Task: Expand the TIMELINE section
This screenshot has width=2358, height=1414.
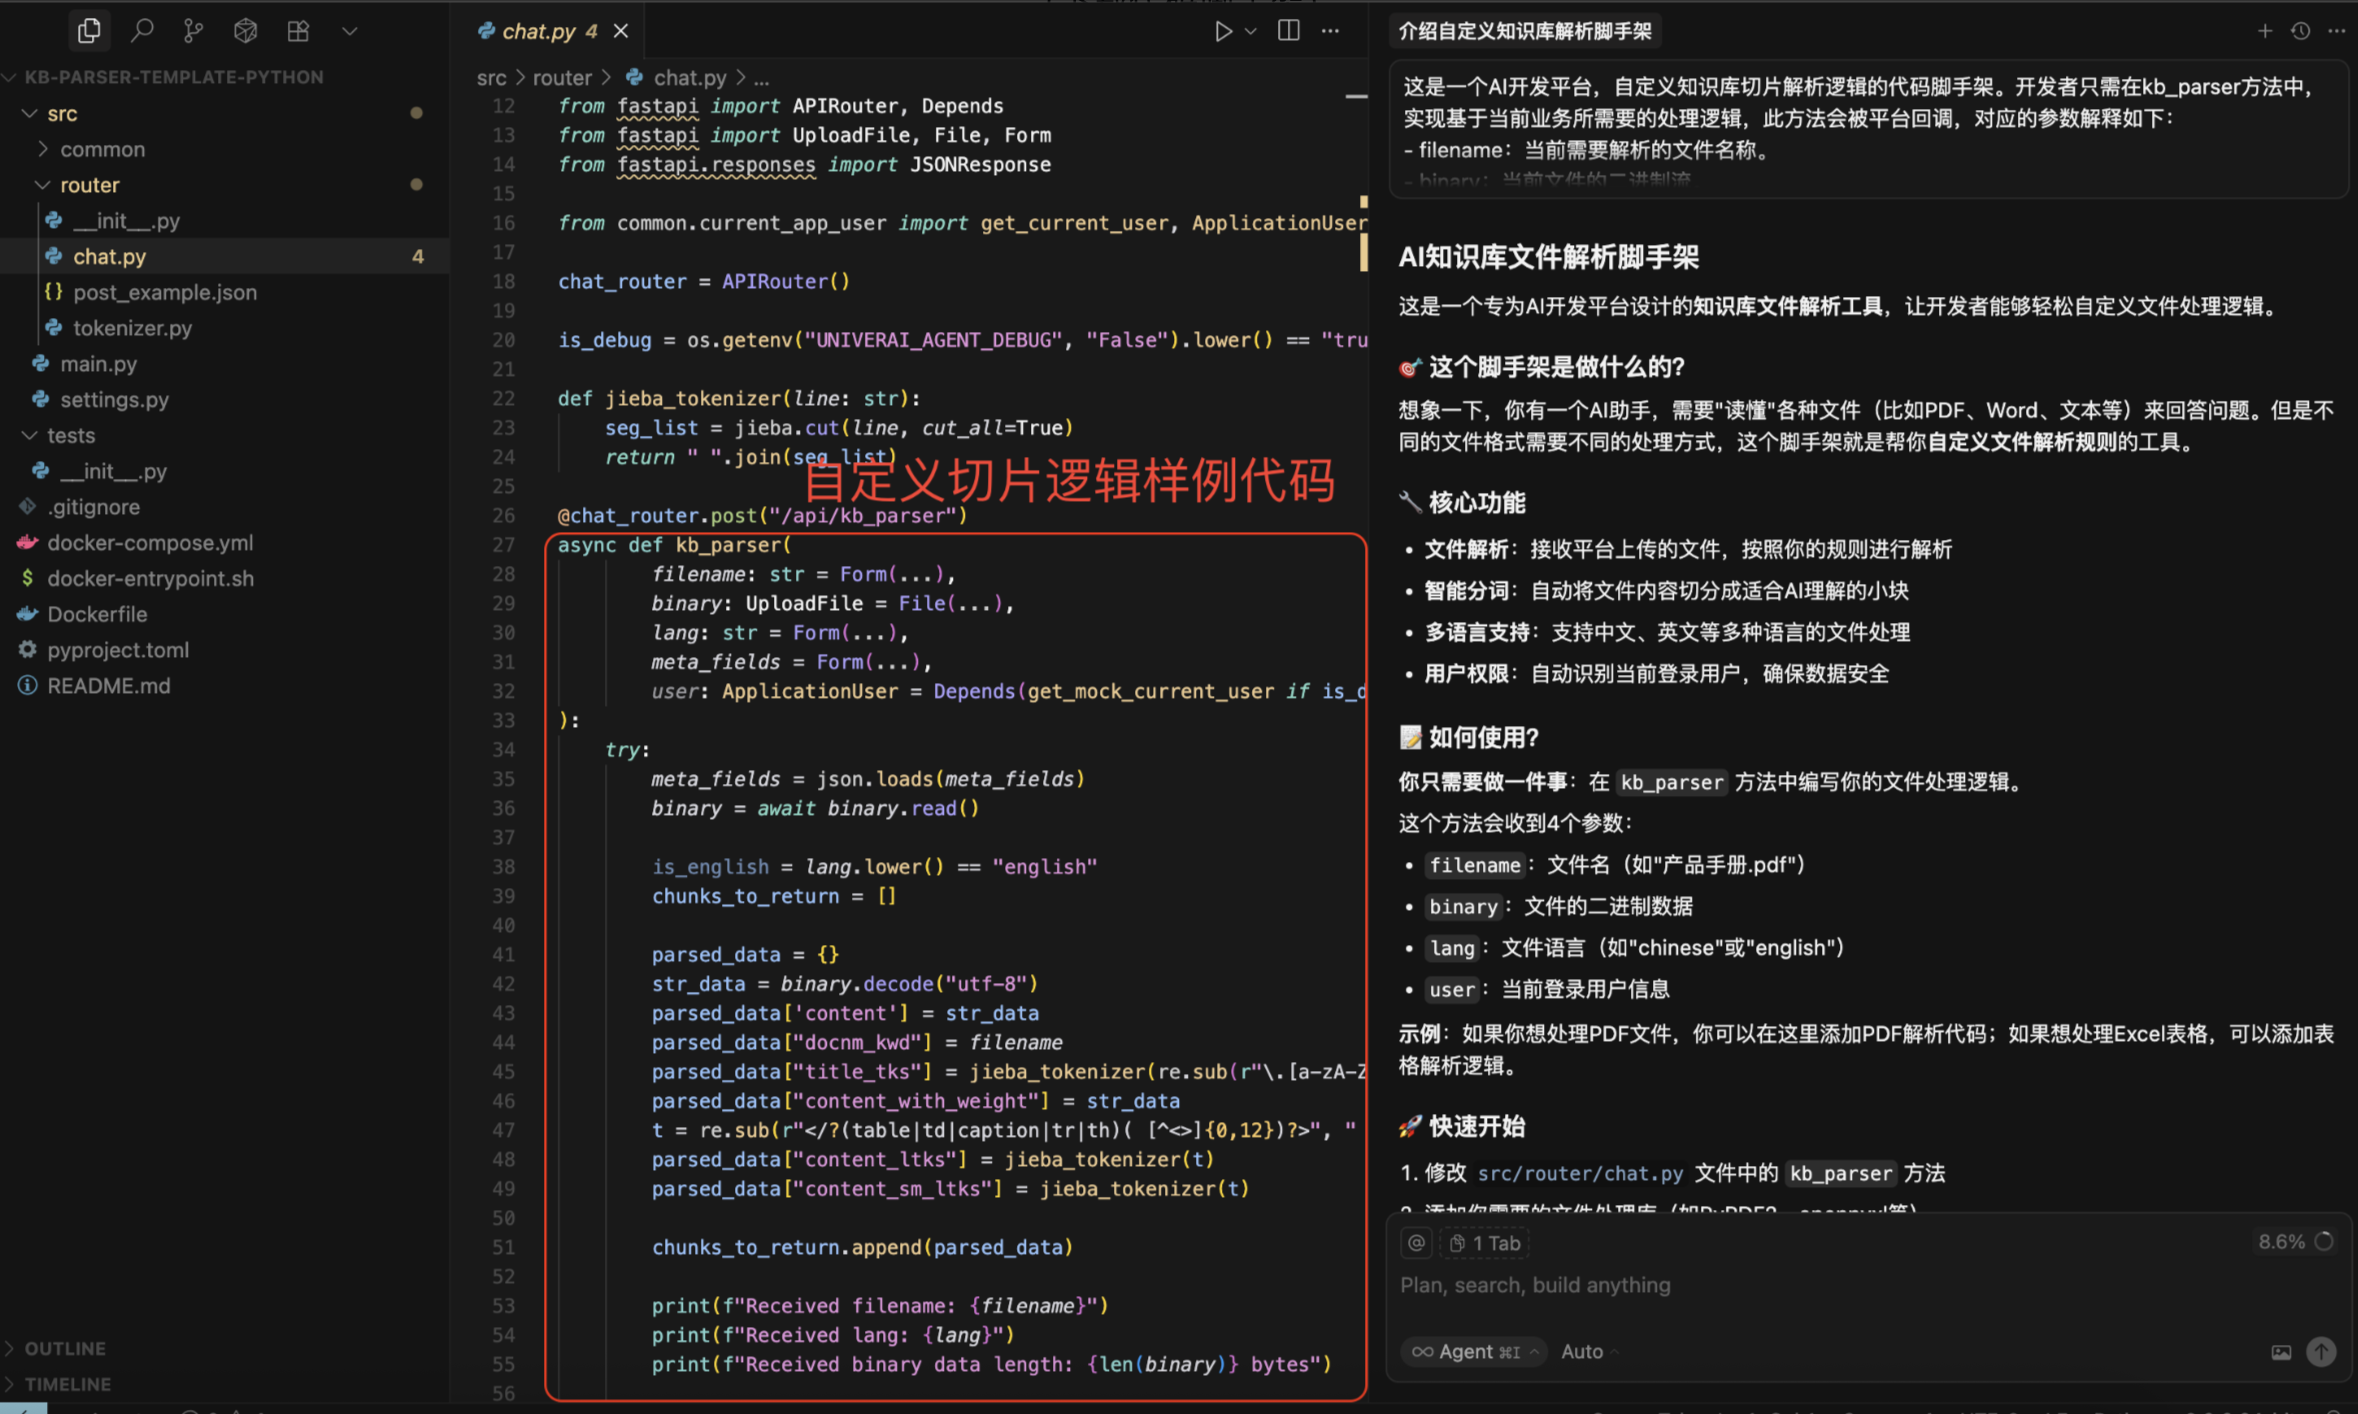Action: point(68,1384)
